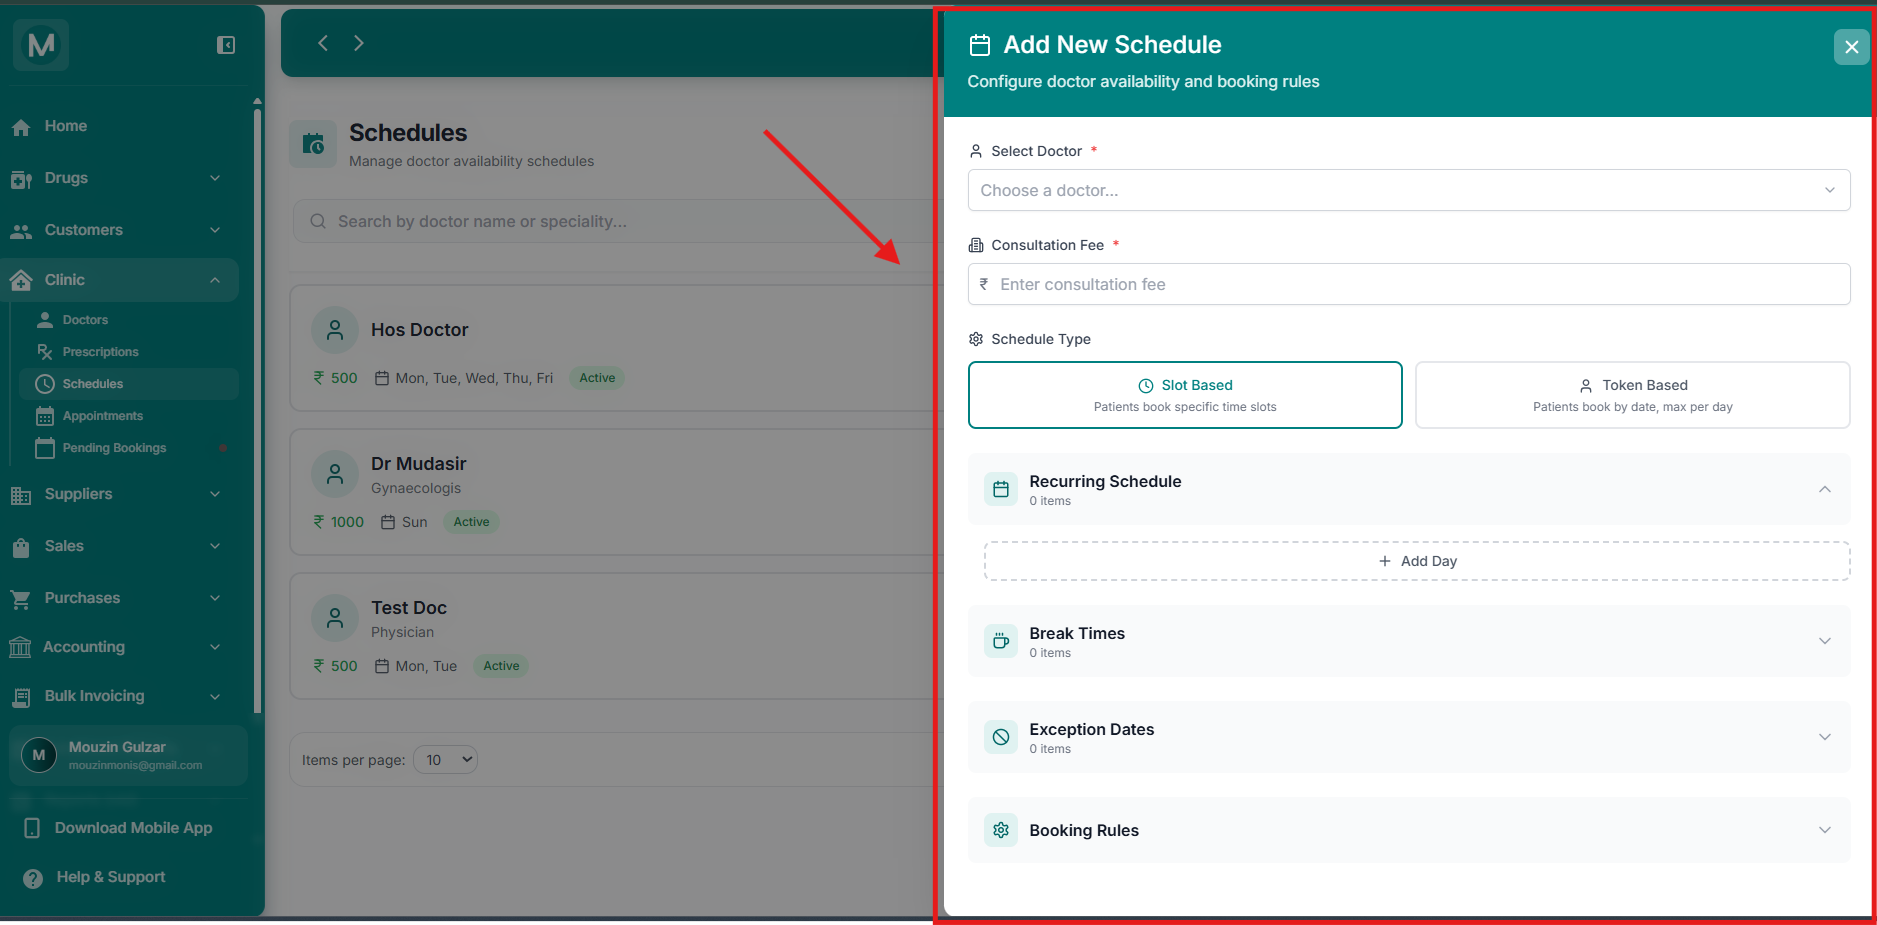Click the Dr Mudasir name text
Viewport: 1877px width, 925px height.
point(418,464)
